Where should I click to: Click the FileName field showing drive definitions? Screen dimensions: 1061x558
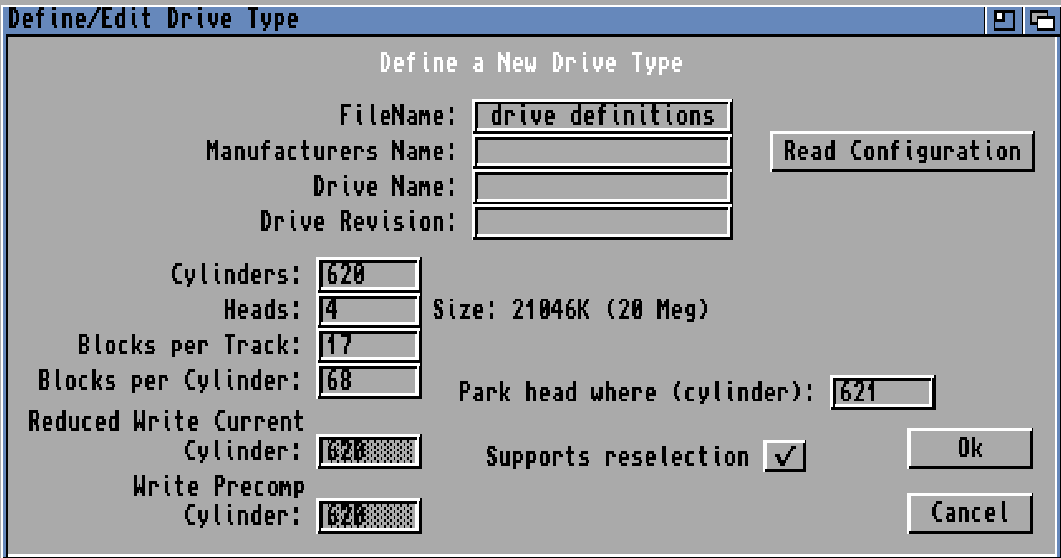602,116
